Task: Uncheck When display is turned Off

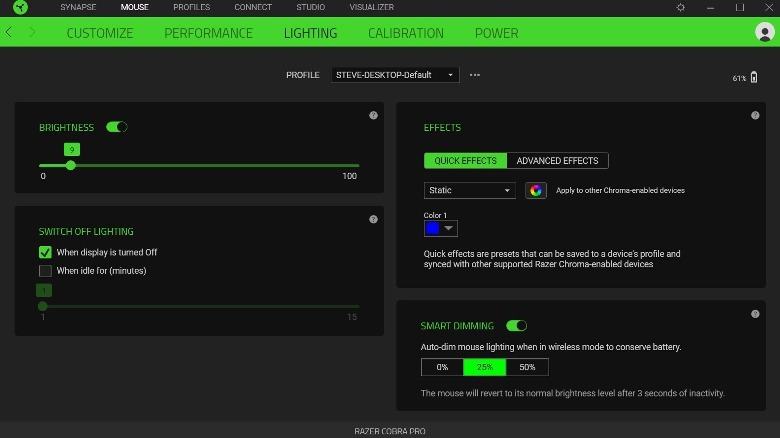Action: [45, 252]
